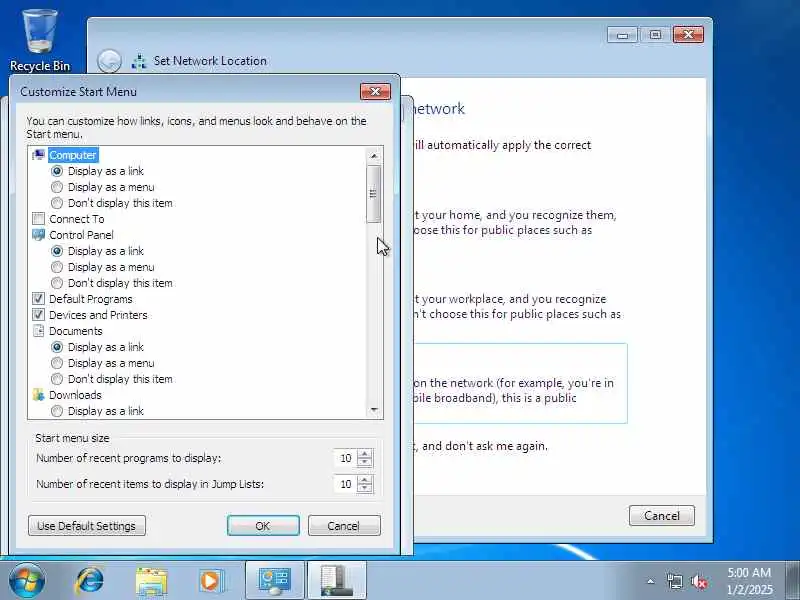
Task: Open Windows Explorer from taskbar
Action: tap(151, 581)
